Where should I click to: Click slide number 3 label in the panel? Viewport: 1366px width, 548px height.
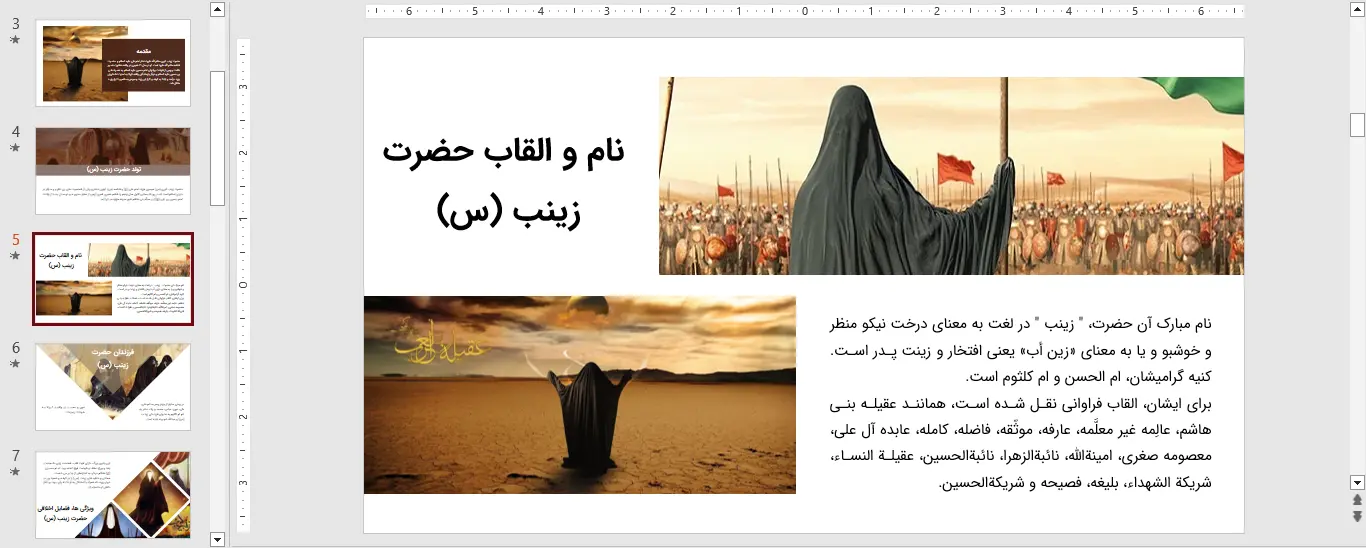pyautogui.click(x=16, y=24)
